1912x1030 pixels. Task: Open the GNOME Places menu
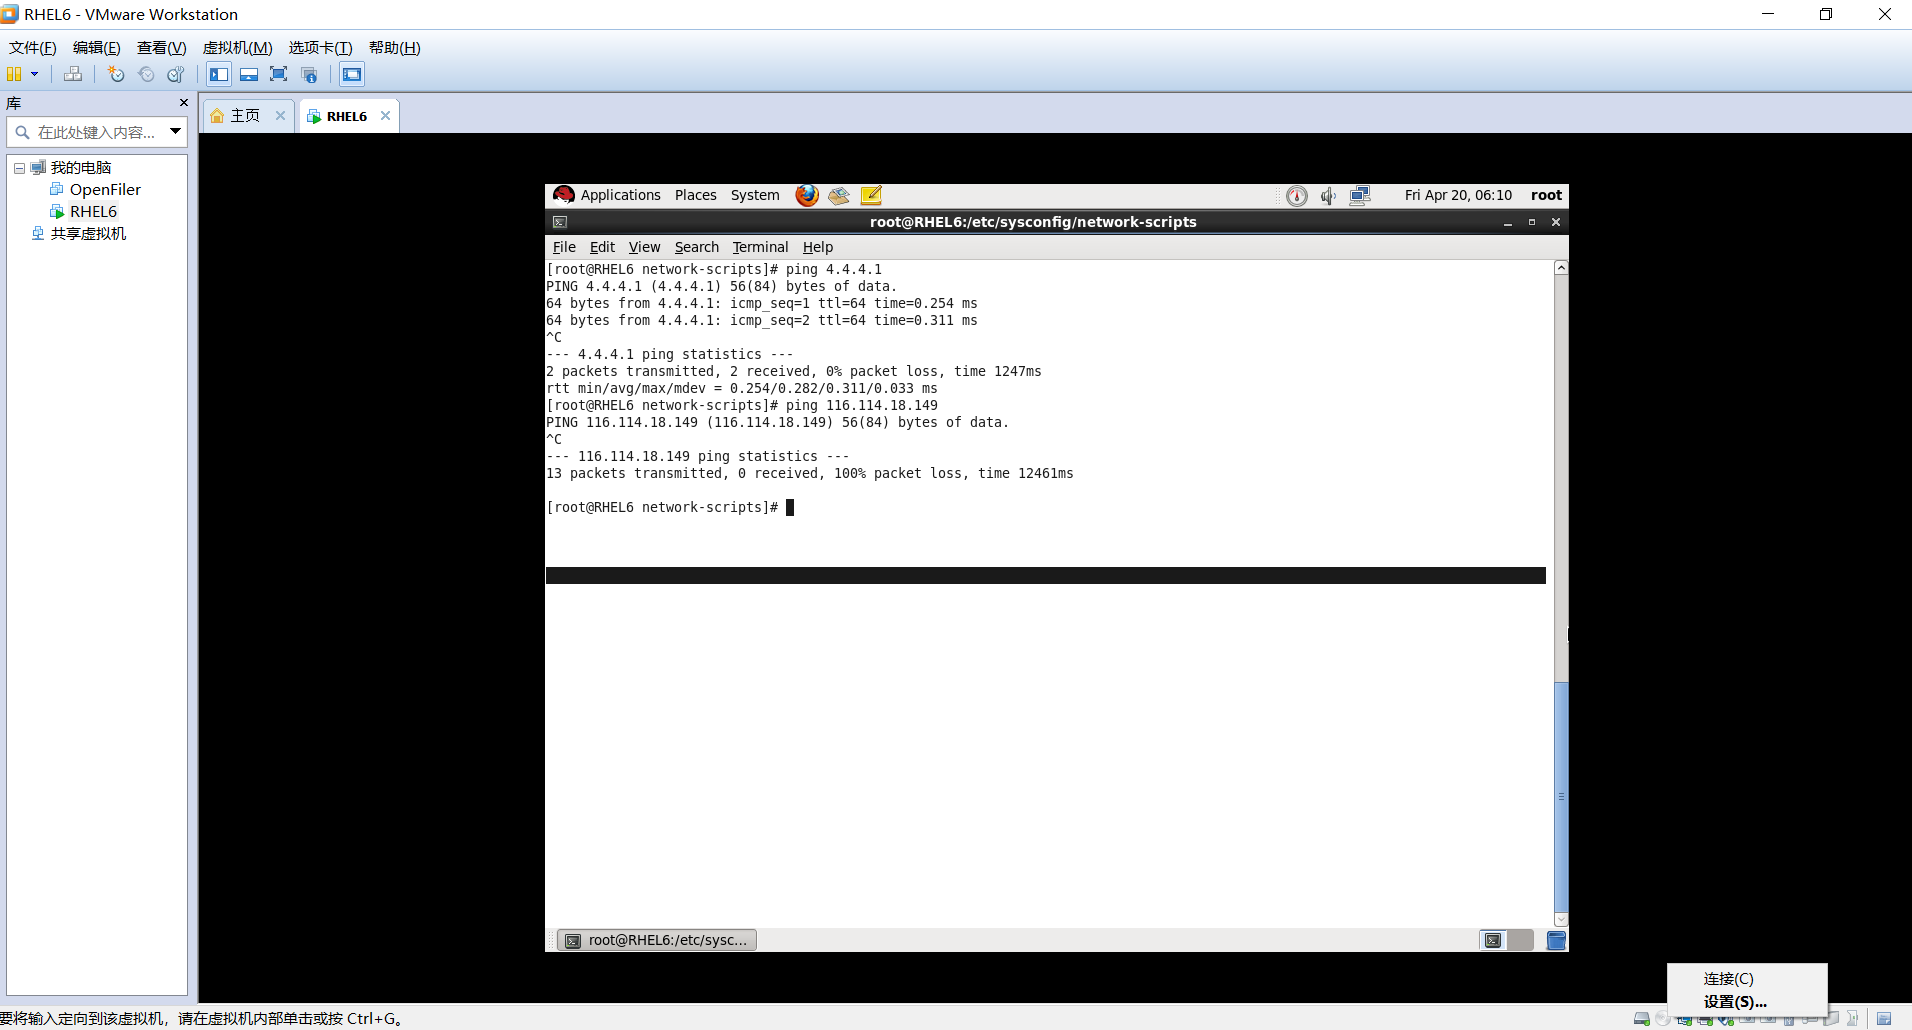[x=695, y=195]
